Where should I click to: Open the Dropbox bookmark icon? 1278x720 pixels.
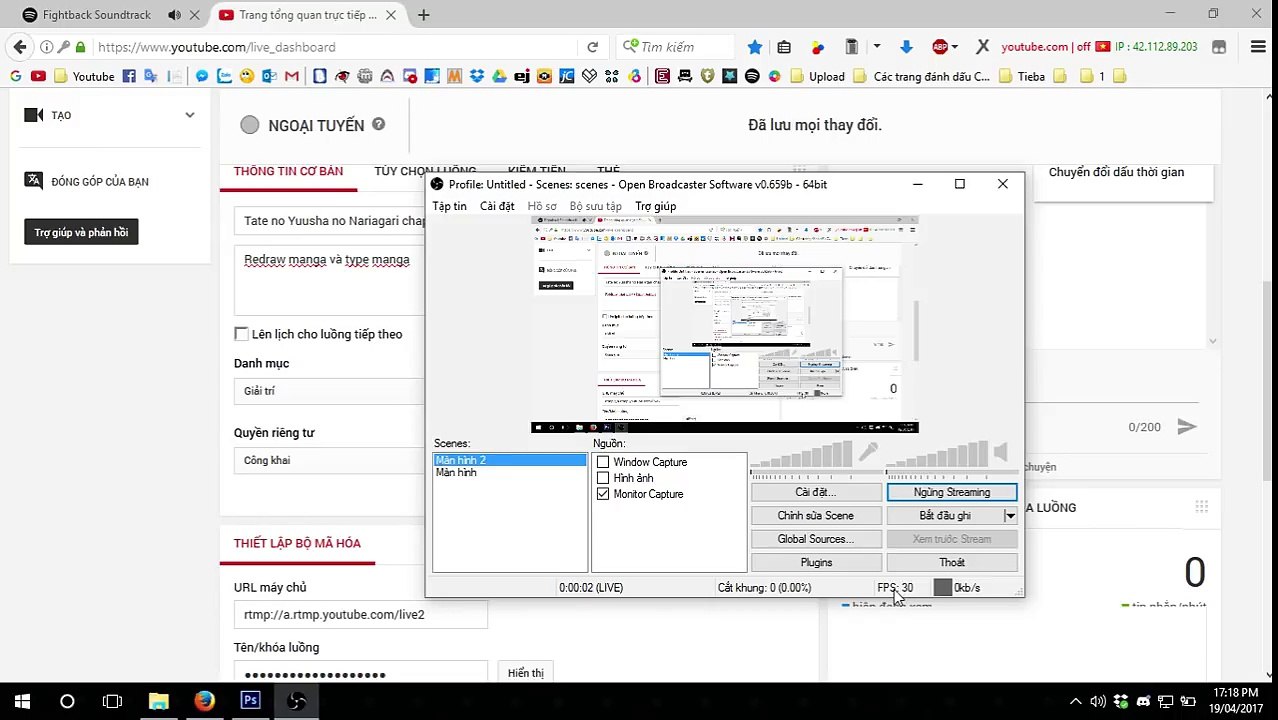pyautogui.click(x=477, y=76)
